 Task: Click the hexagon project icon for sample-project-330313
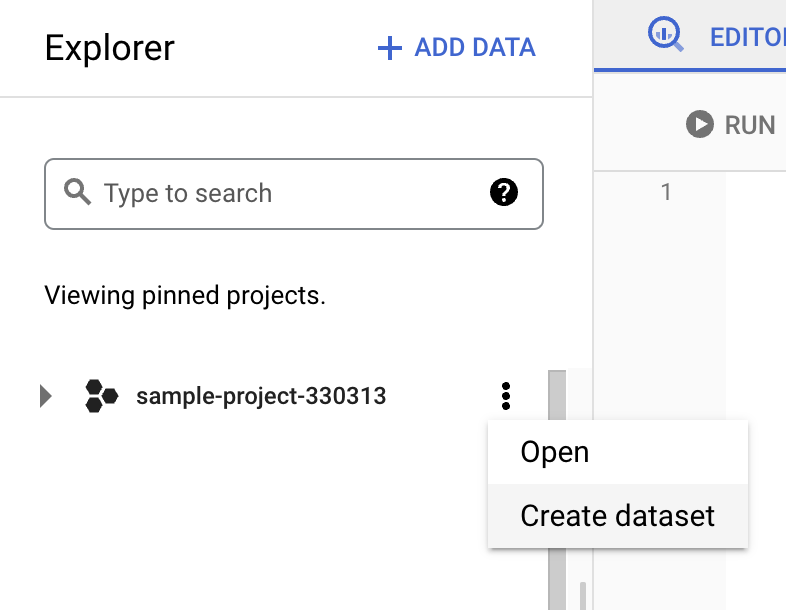(x=101, y=396)
